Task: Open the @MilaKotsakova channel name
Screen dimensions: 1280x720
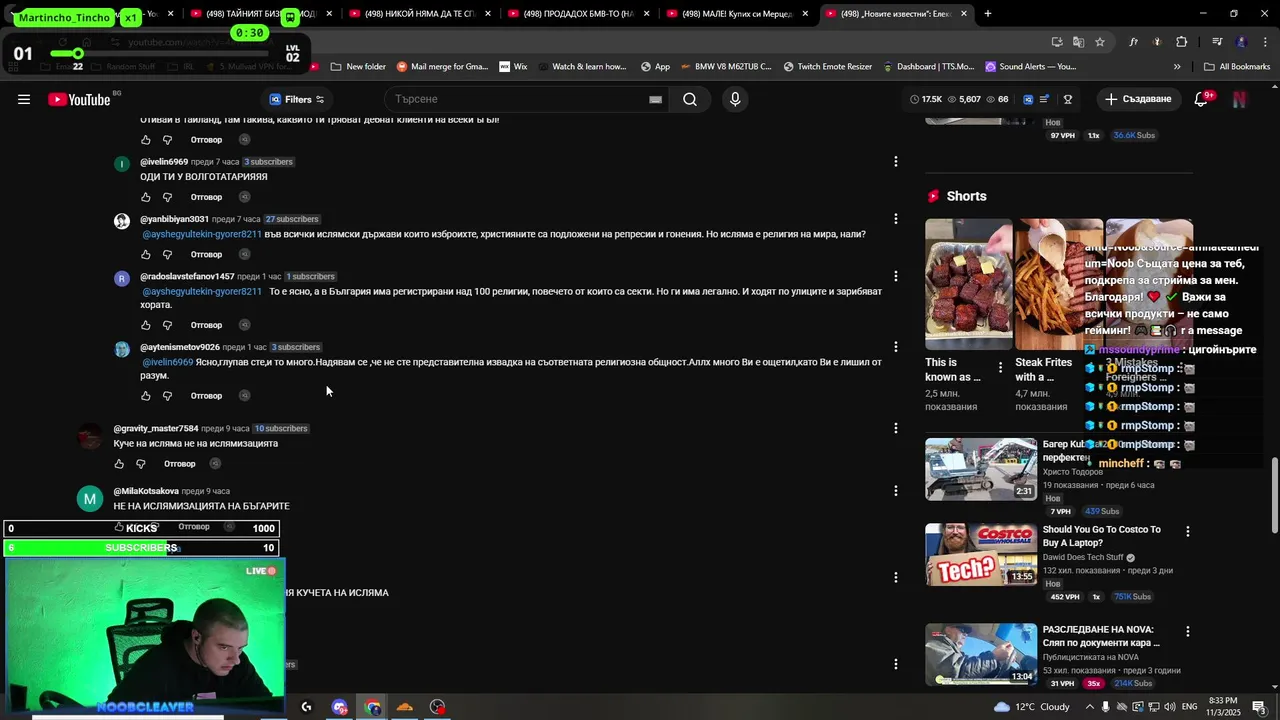Action: click(146, 491)
